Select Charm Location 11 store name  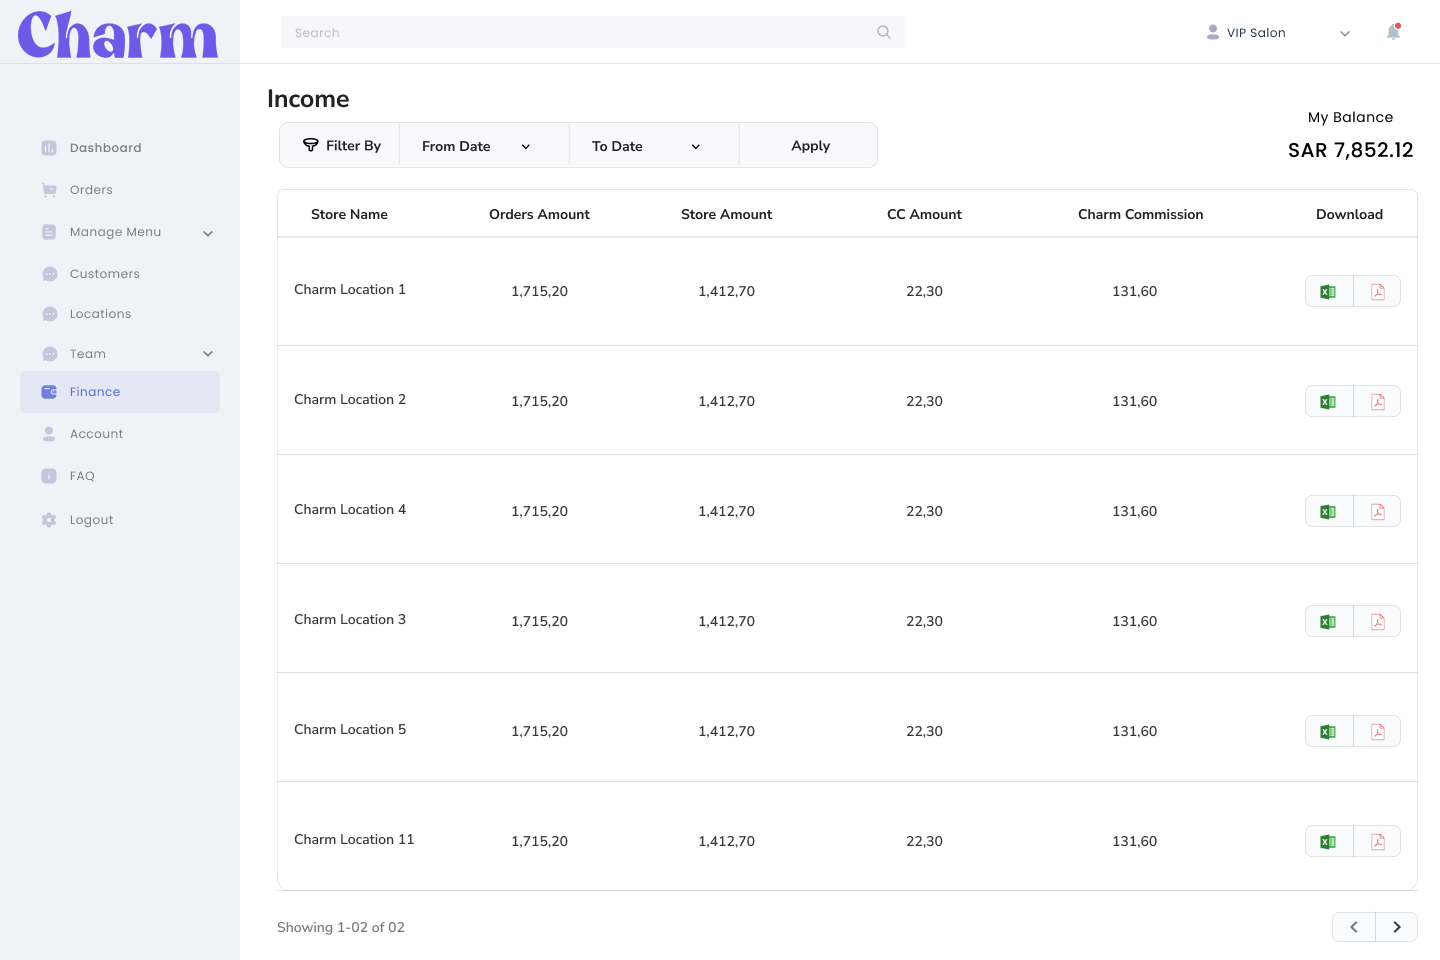[354, 839]
